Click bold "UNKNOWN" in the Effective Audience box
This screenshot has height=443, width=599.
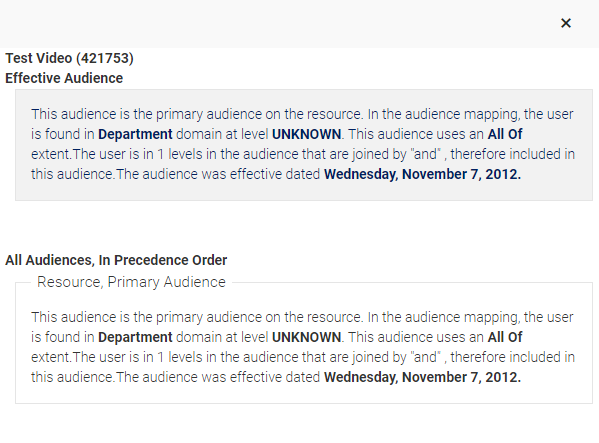click(306, 134)
